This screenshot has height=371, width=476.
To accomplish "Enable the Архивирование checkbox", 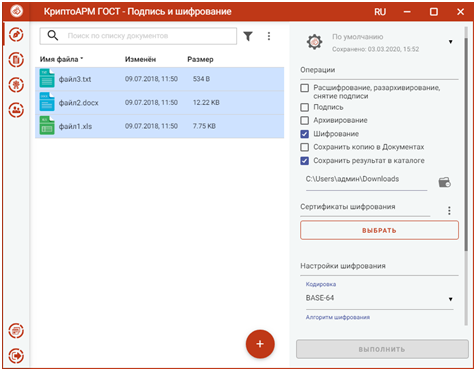I will 304,120.
